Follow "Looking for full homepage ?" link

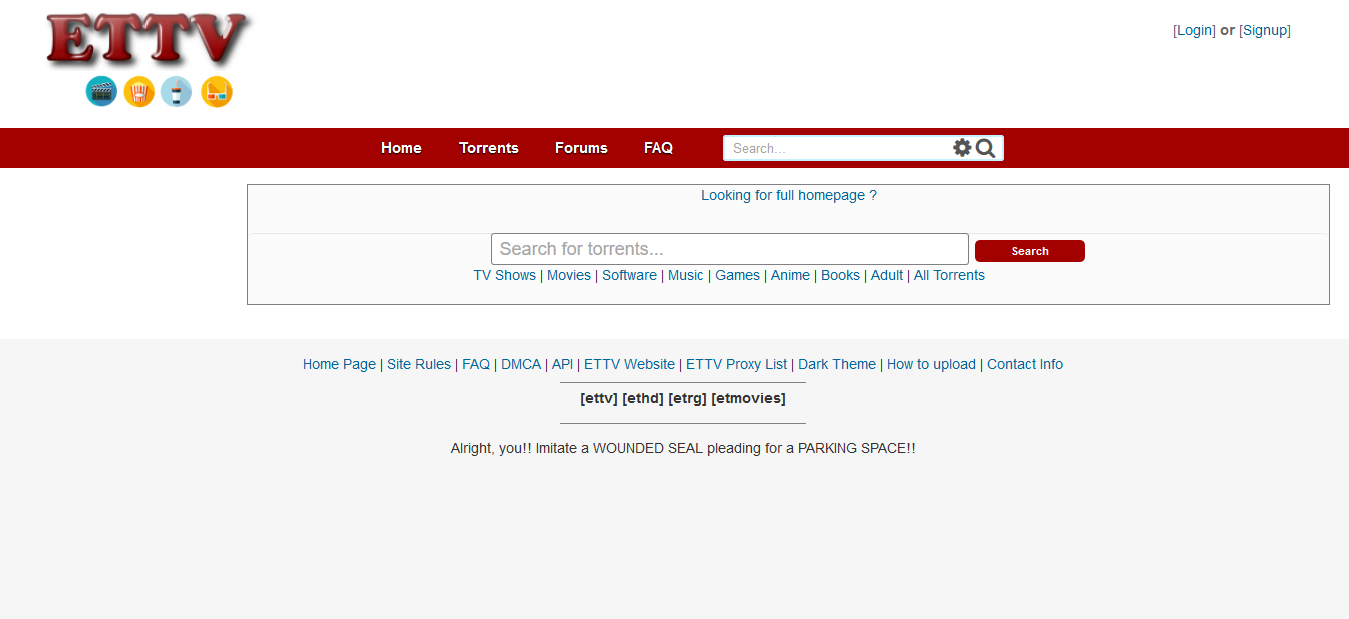(789, 195)
